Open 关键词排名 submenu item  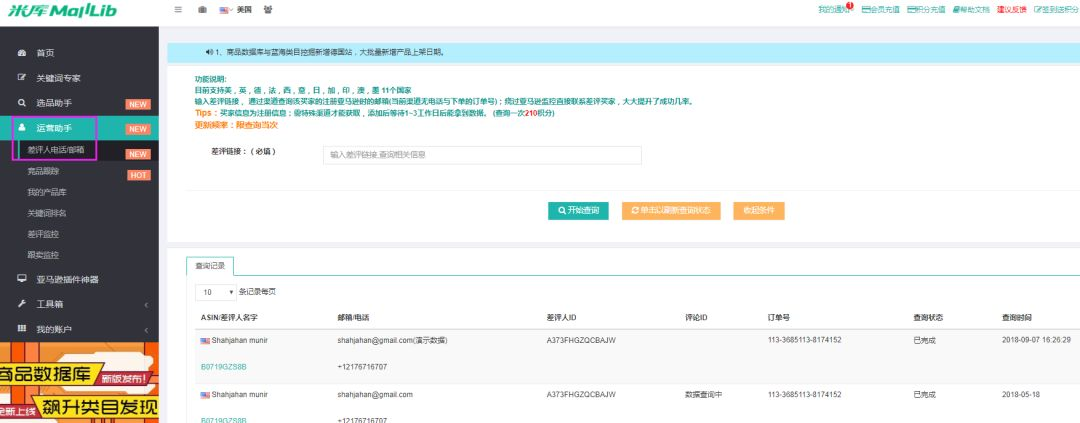click(x=47, y=214)
